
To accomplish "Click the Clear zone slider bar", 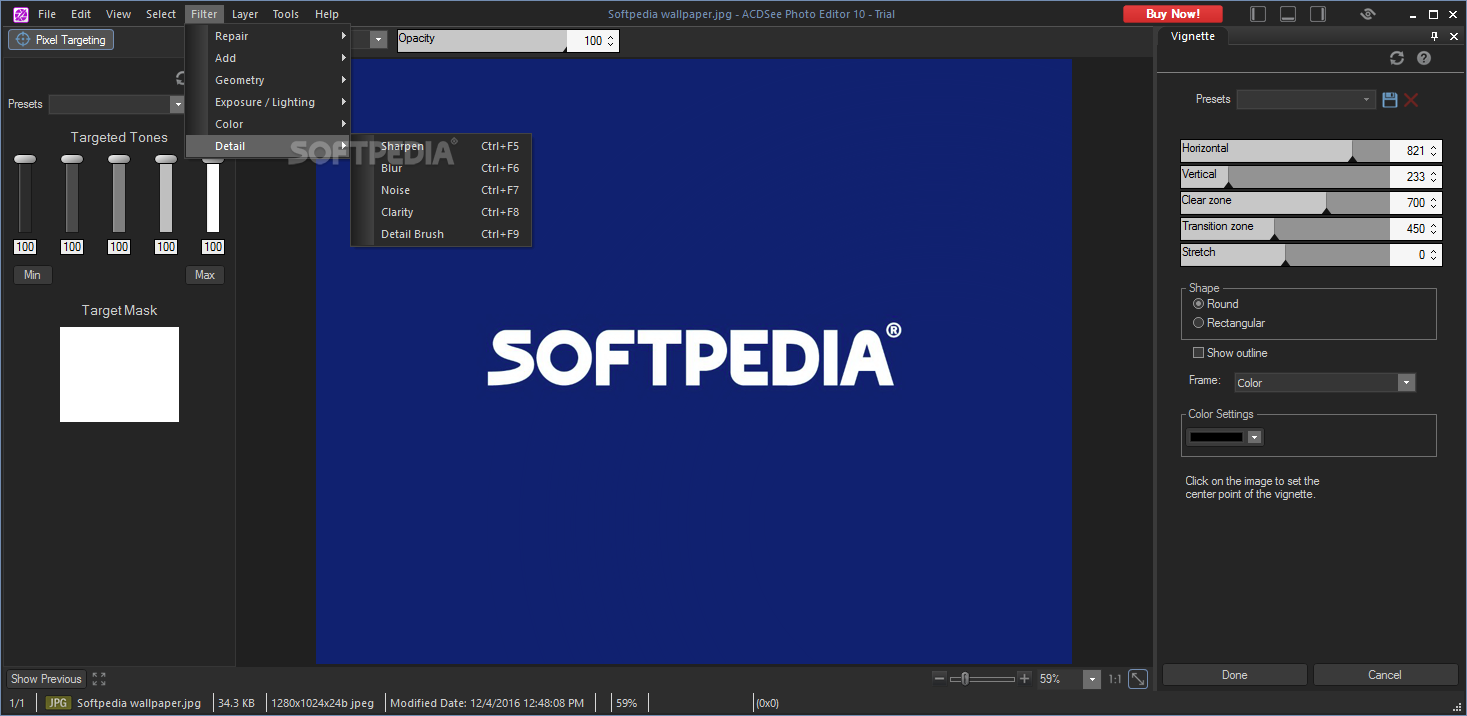I will 1285,203.
